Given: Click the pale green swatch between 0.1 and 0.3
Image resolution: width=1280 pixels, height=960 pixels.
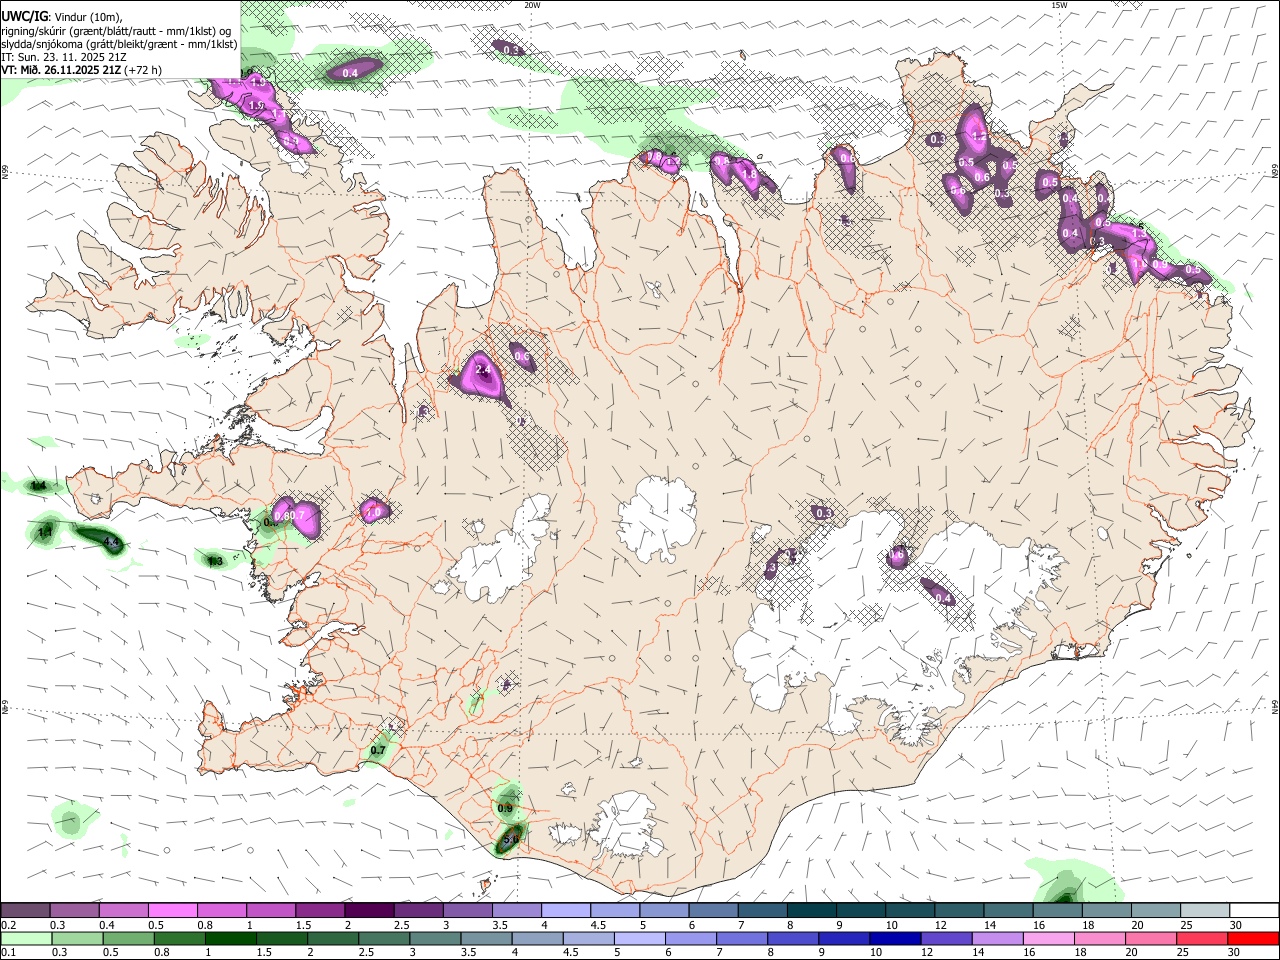Looking at the screenshot, I should click(26, 938).
